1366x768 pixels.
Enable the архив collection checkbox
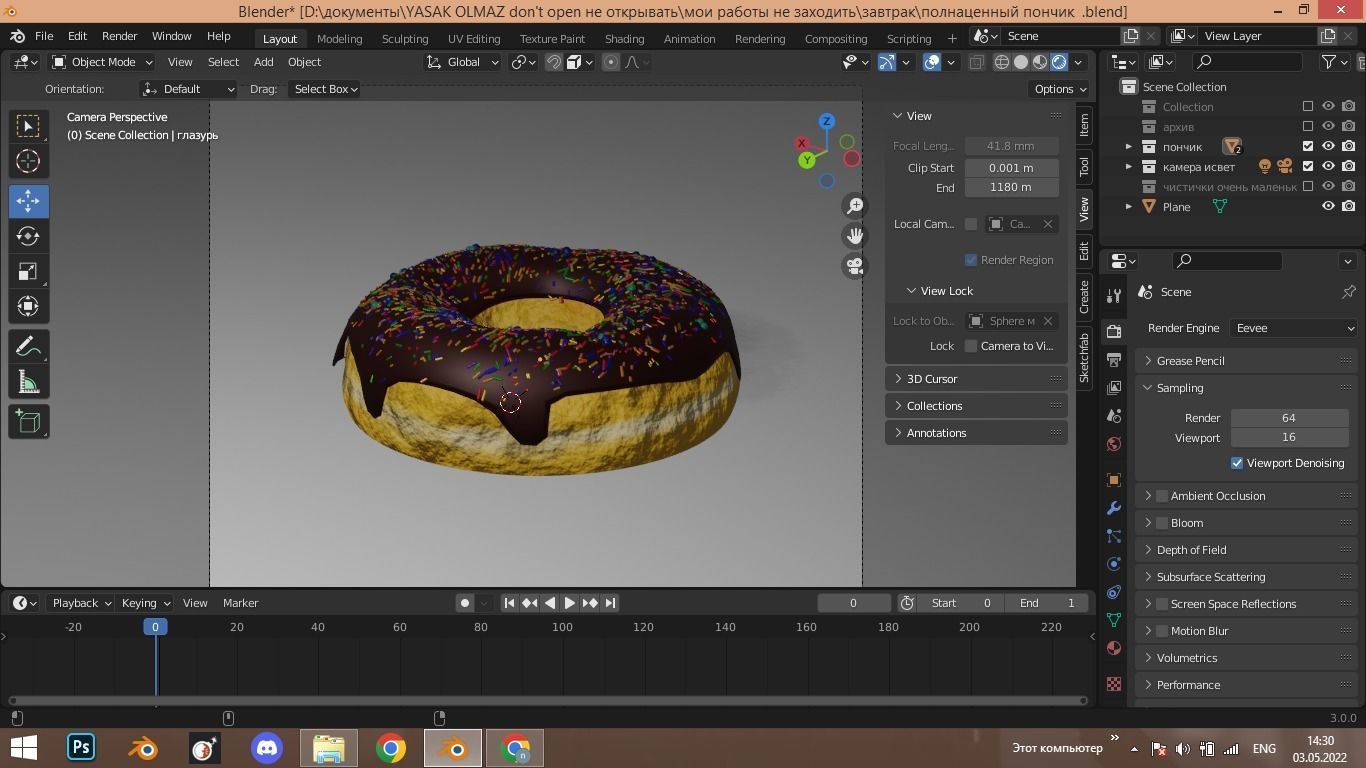(x=1308, y=126)
